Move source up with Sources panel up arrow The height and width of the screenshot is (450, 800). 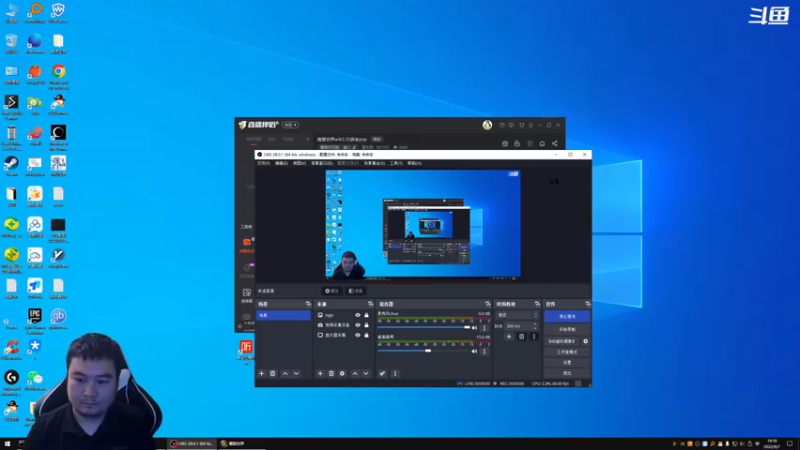pyautogui.click(x=355, y=373)
